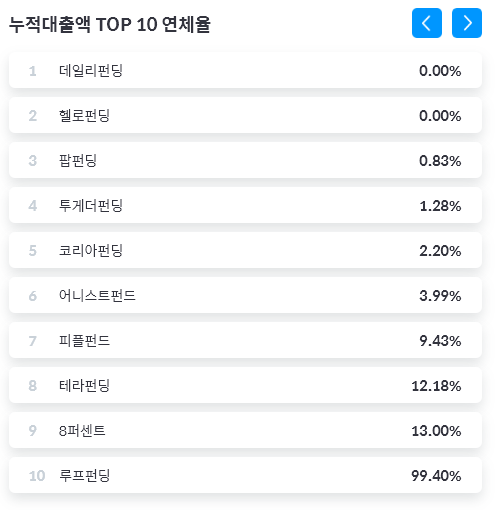
Task: Click the next arrow button
Action: pyautogui.click(x=467, y=23)
